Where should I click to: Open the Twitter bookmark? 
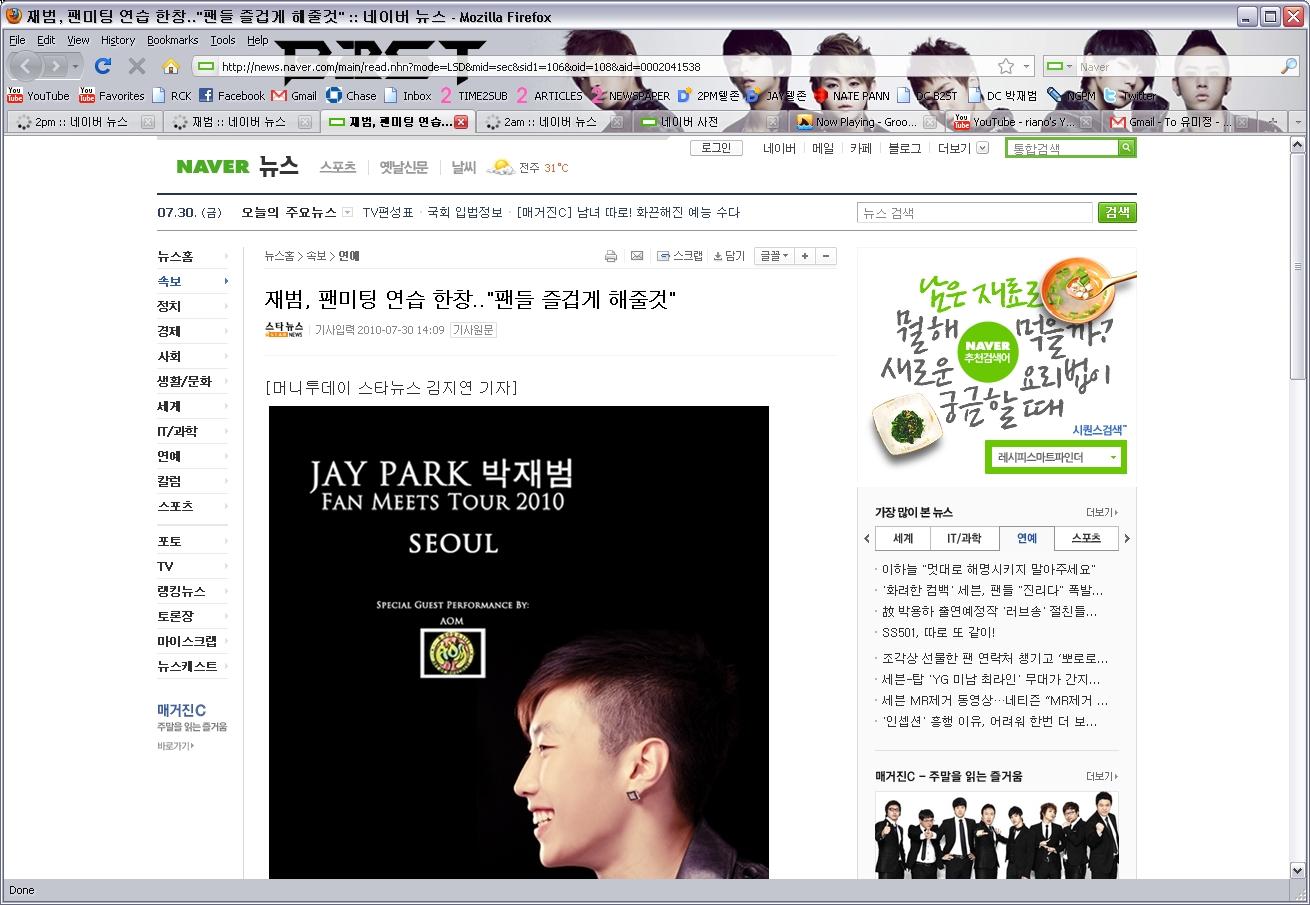click(x=1129, y=96)
